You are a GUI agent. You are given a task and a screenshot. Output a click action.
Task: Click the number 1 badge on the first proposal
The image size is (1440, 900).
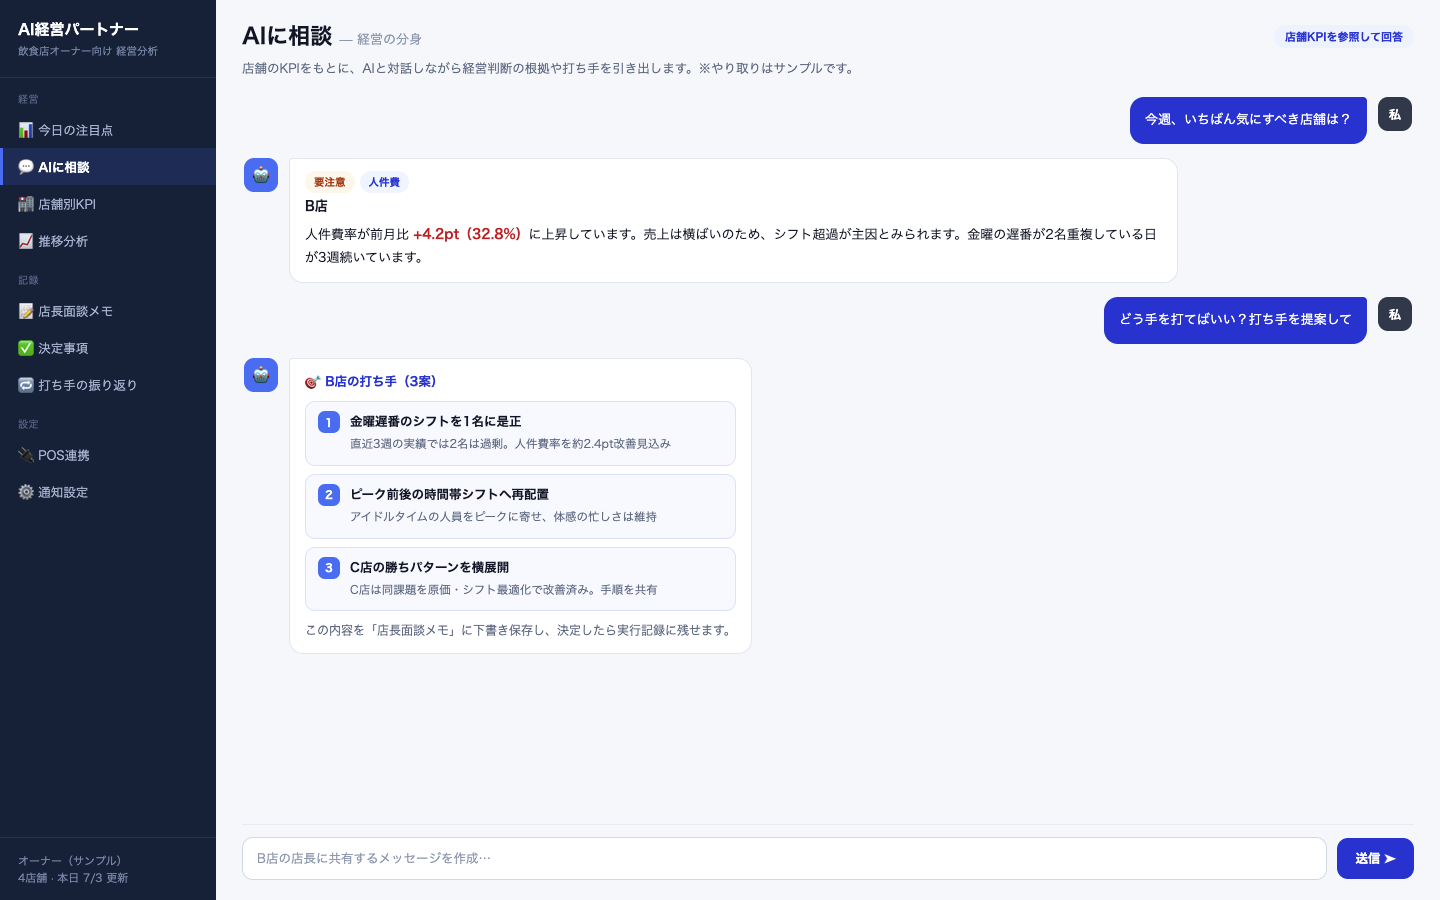[x=329, y=422]
